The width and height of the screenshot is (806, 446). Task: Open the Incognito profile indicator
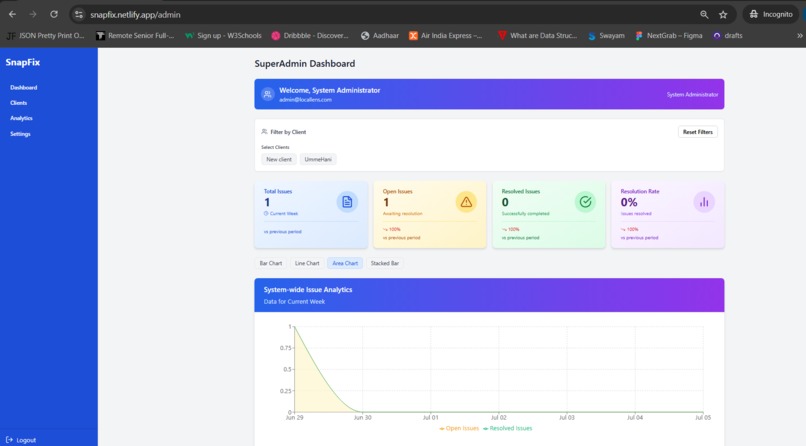pos(771,14)
